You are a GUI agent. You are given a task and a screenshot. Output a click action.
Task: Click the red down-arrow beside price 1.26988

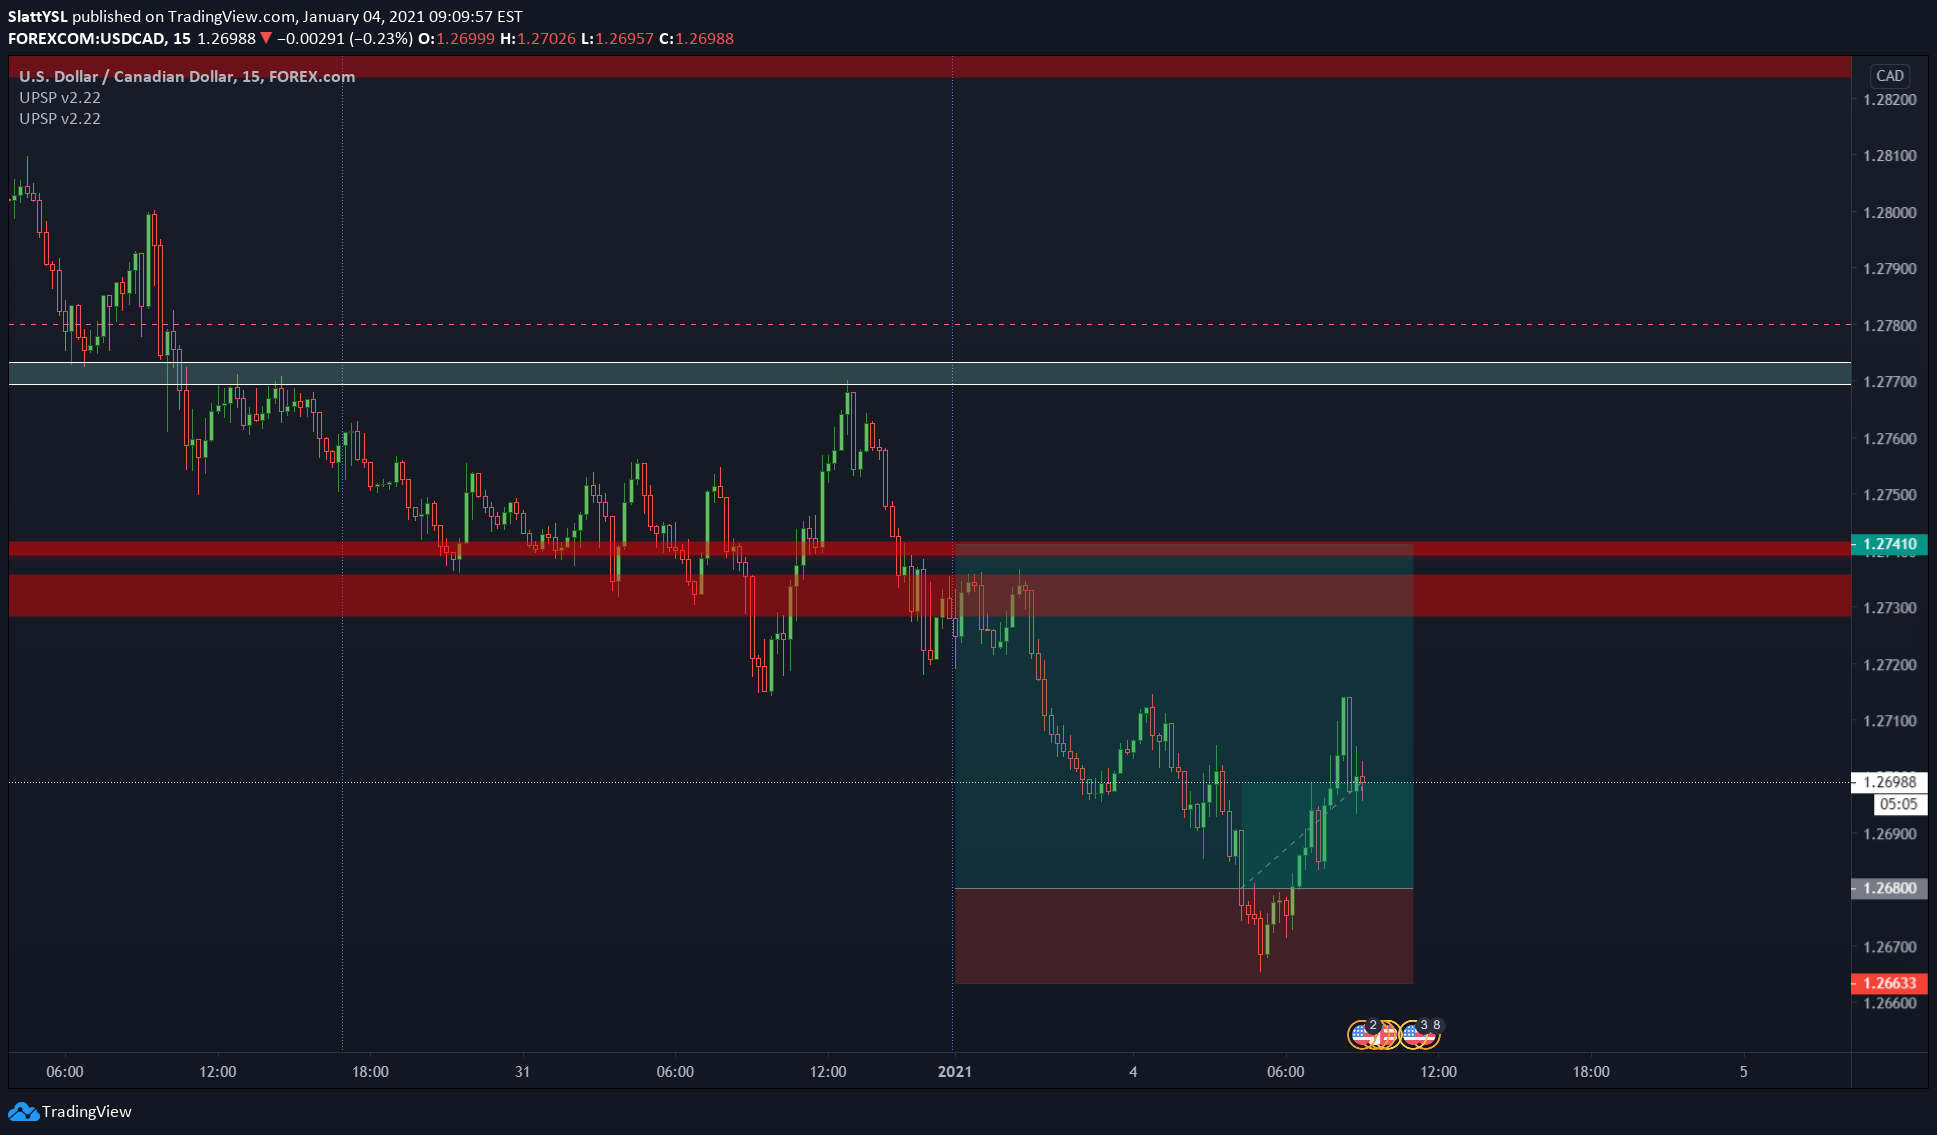point(266,38)
